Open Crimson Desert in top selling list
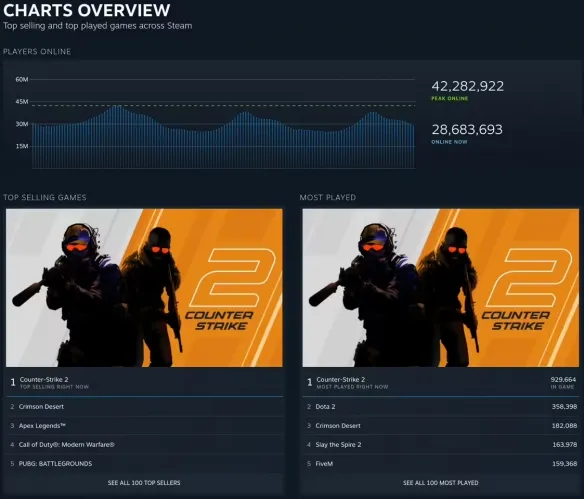Image resolution: width=584 pixels, height=499 pixels. (144, 407)
